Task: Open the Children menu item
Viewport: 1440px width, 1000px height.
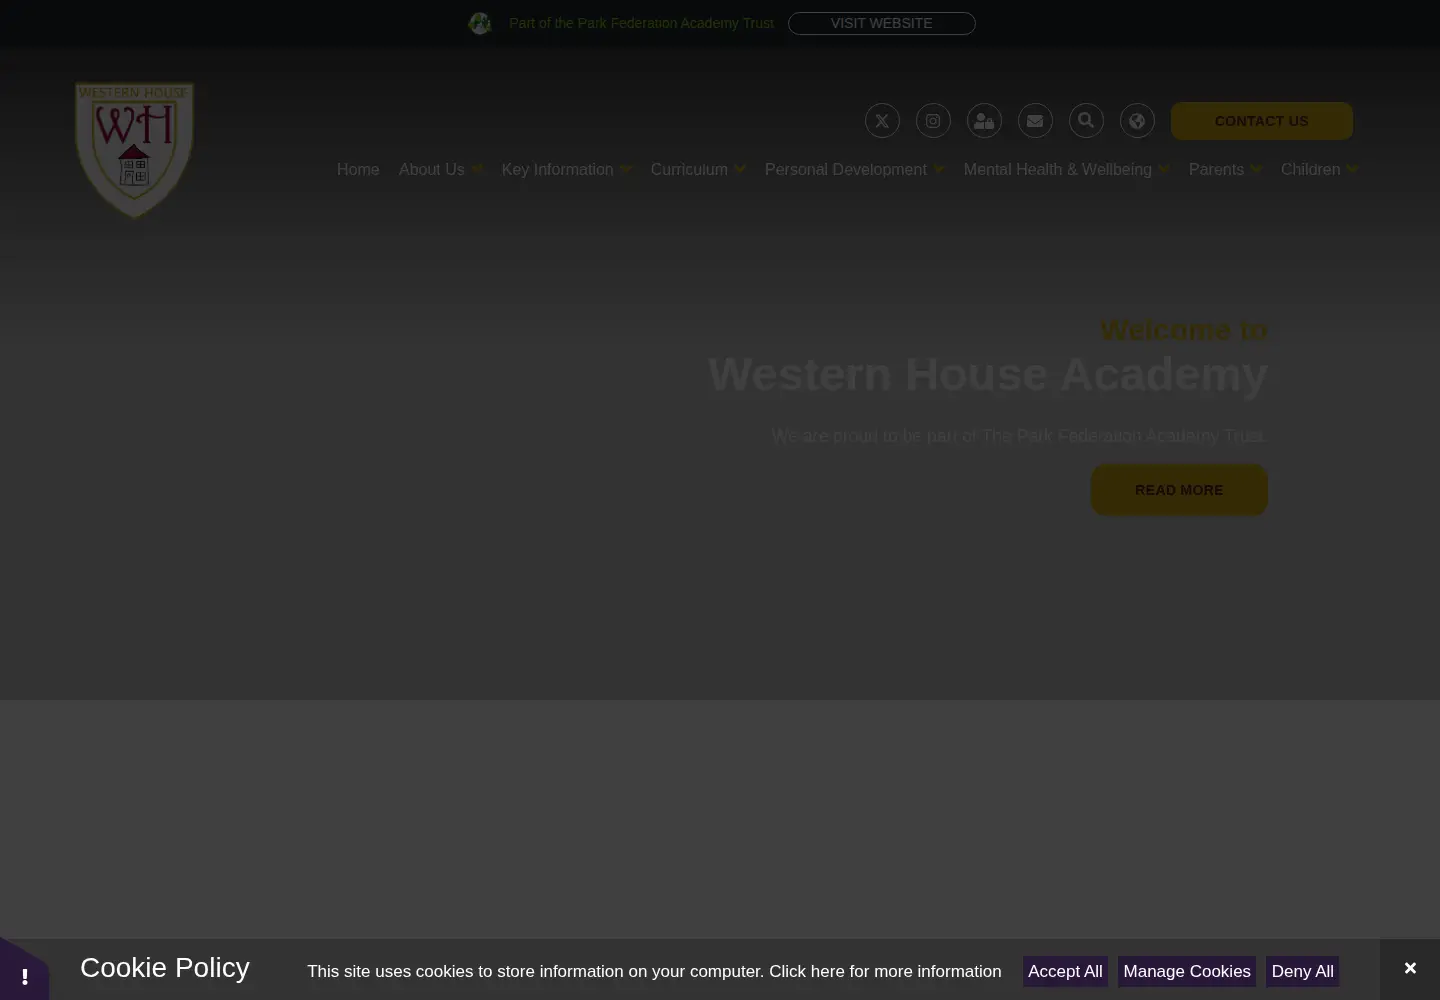Action: 1310,170
